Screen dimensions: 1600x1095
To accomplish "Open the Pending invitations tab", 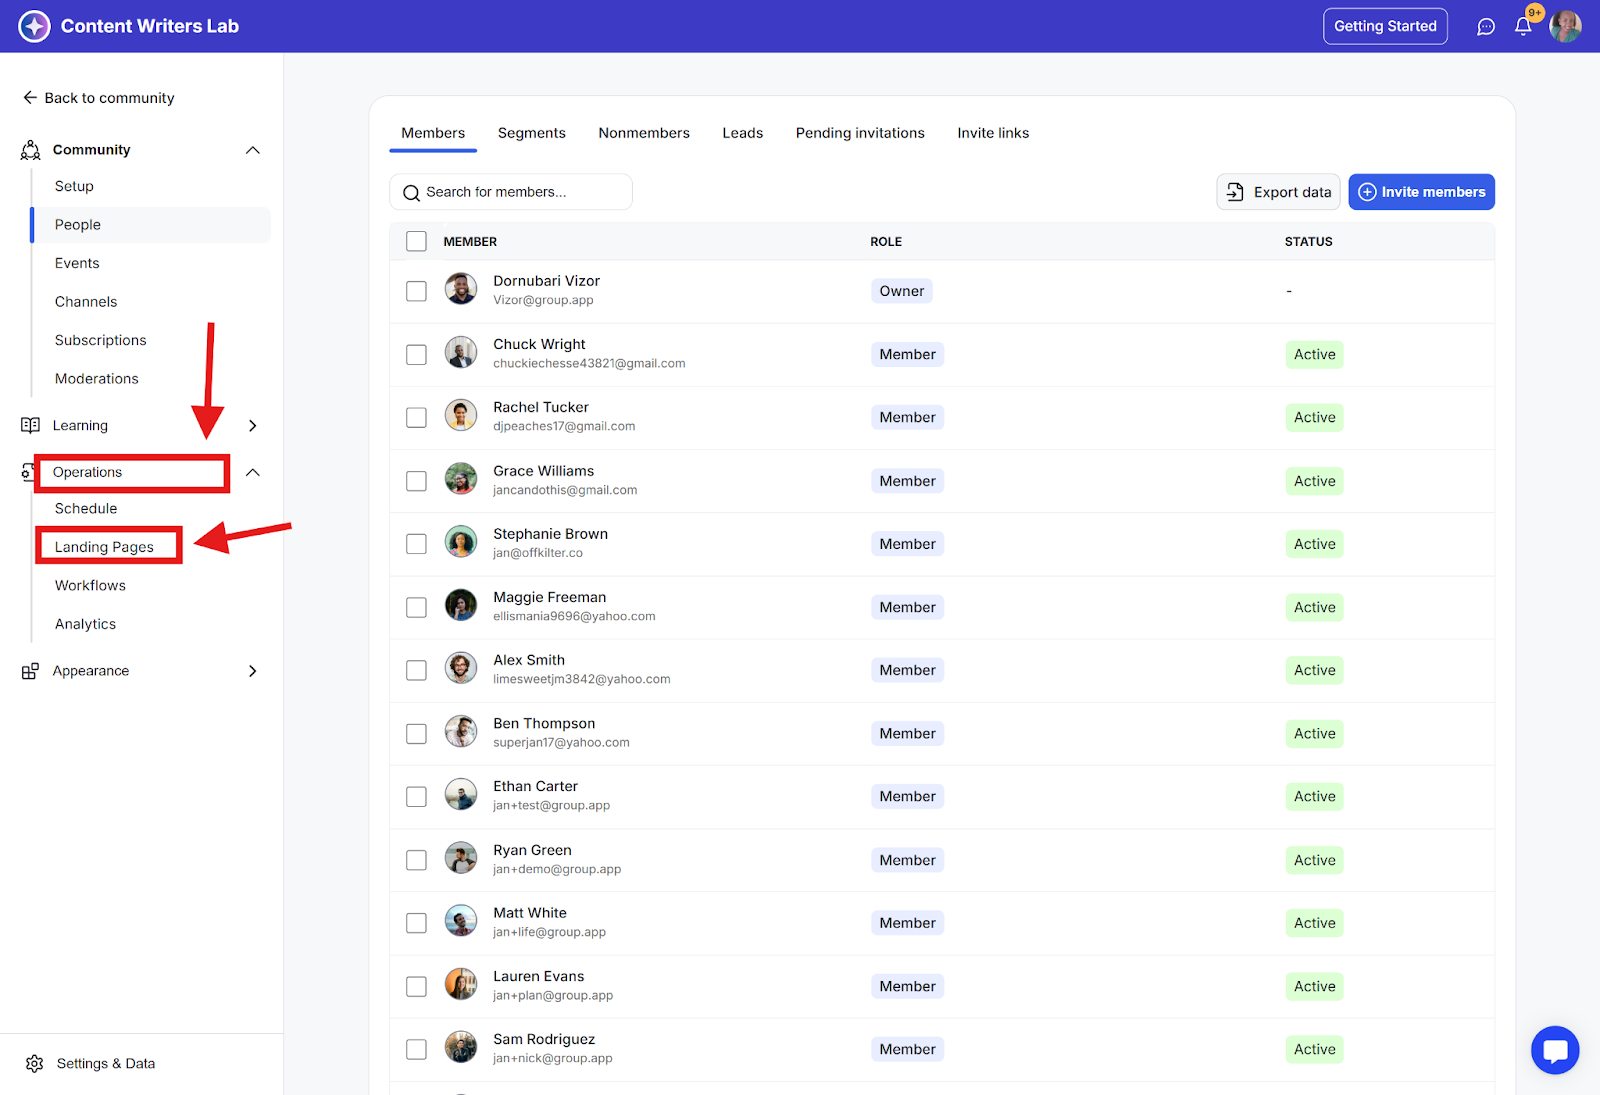I will point(859,133).
